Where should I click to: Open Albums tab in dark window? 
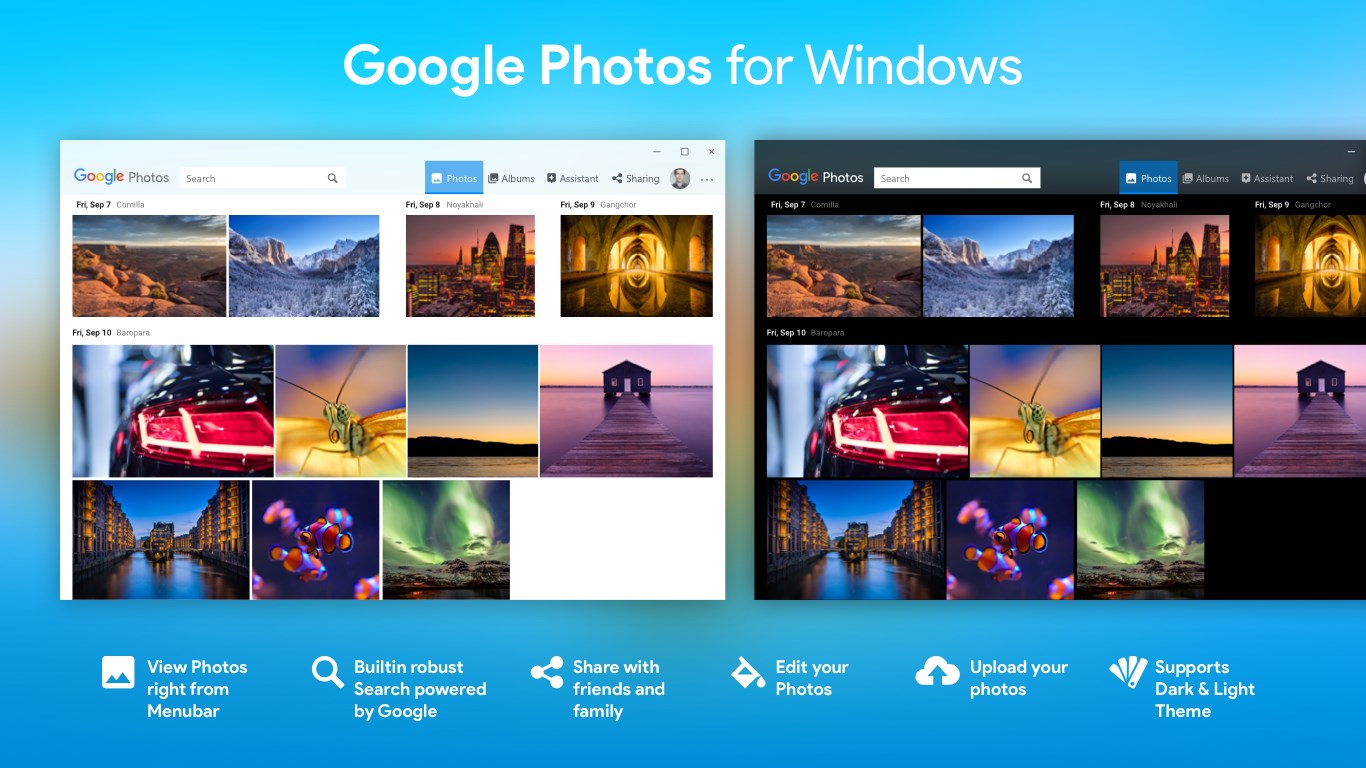[1205, 178]
